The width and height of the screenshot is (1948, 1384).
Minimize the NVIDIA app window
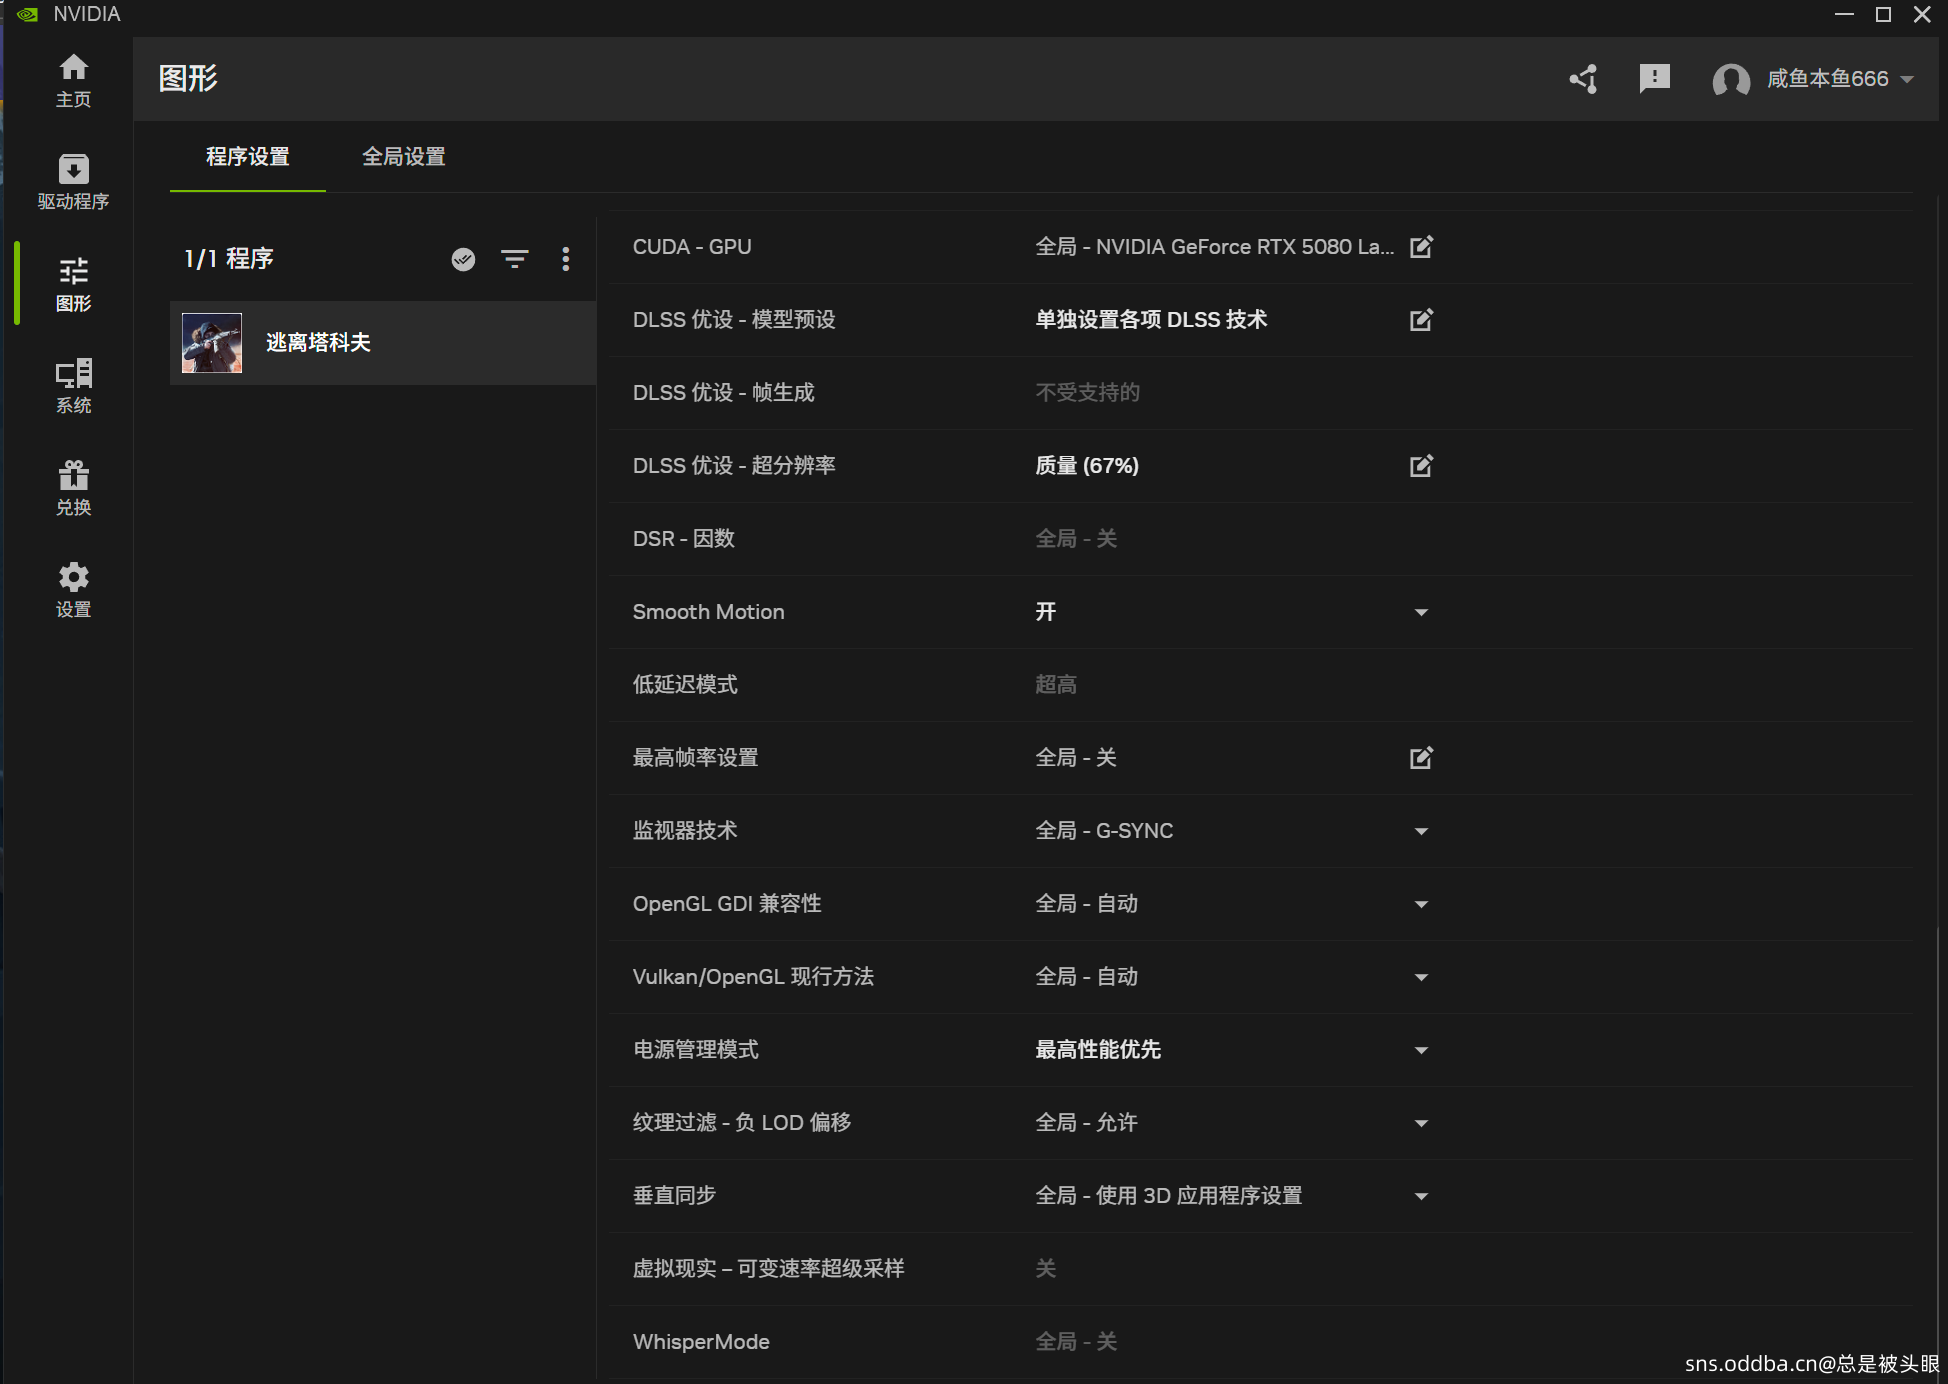(1844, 14)
